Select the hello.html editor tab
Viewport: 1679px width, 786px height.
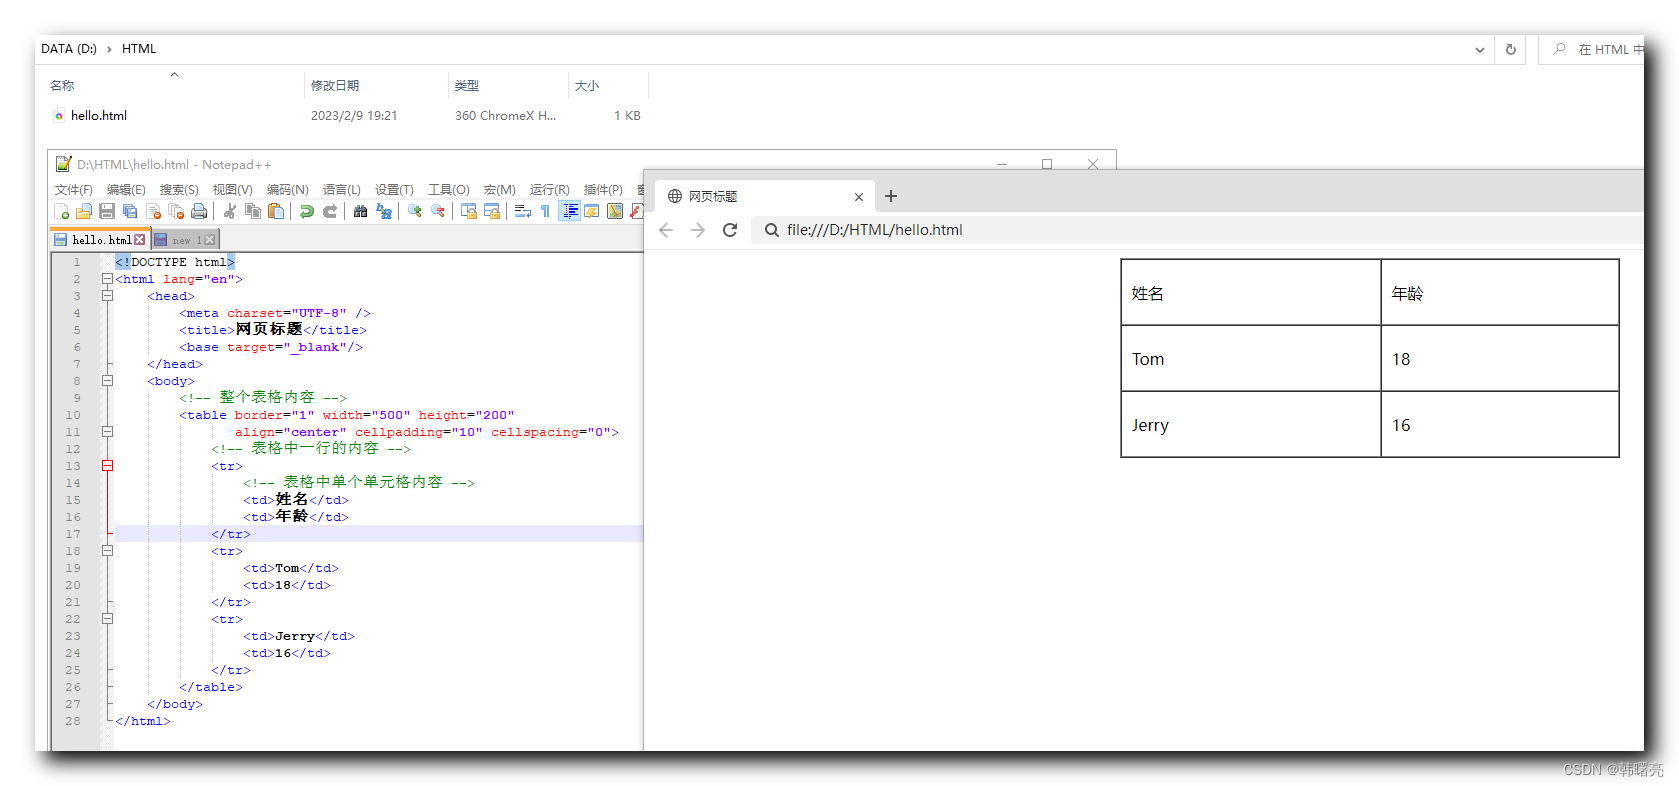coord(100,240)
